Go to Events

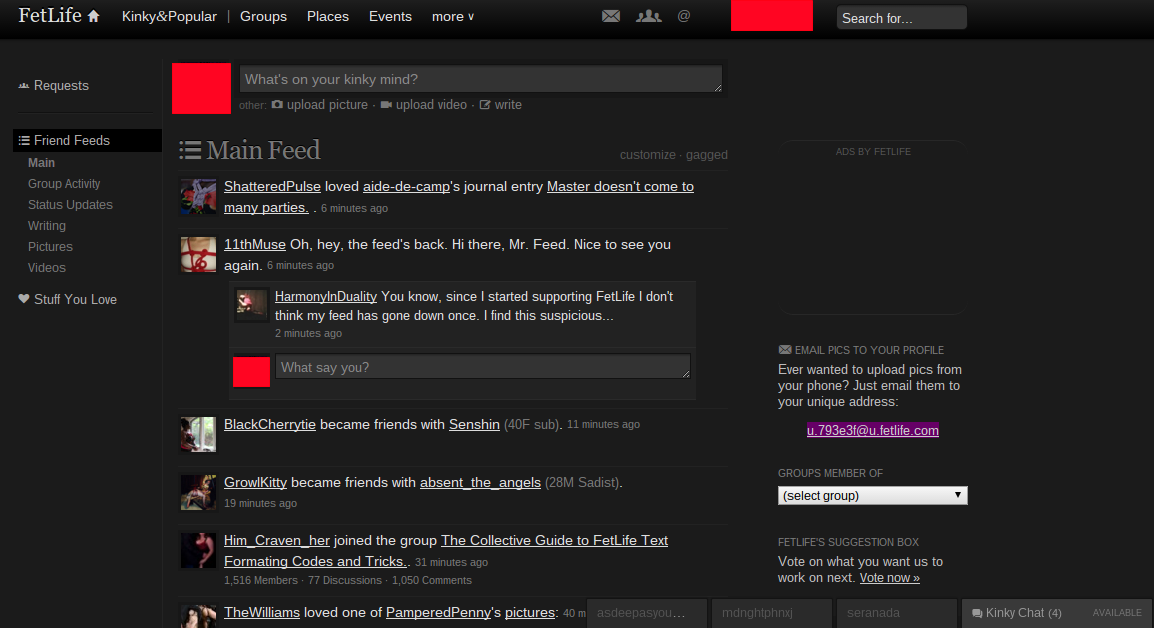tap(390, 16)
